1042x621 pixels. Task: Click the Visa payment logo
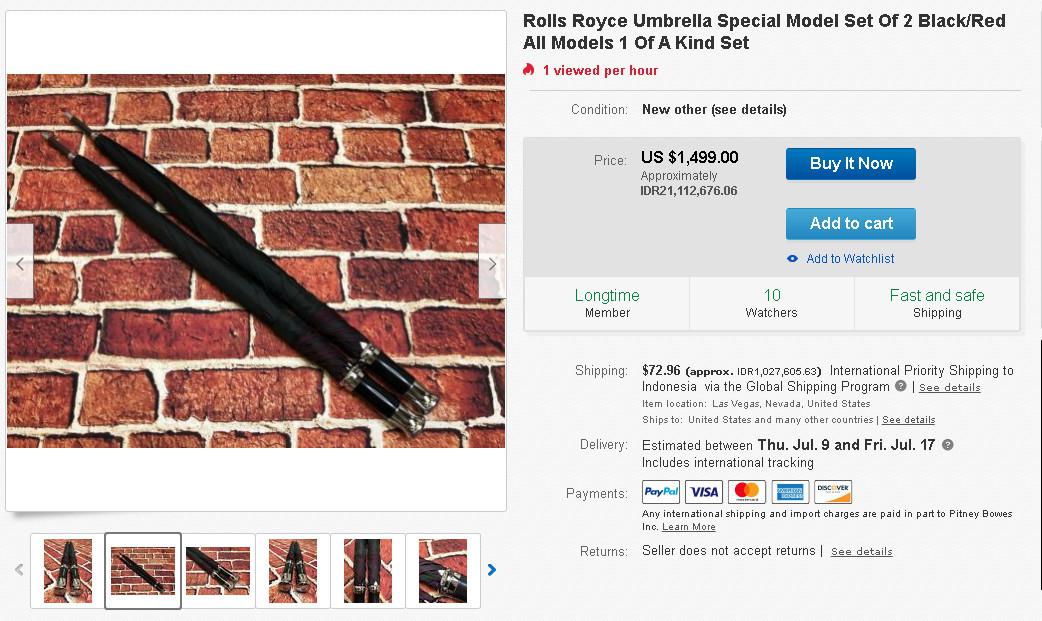click(x=704, y=492)
